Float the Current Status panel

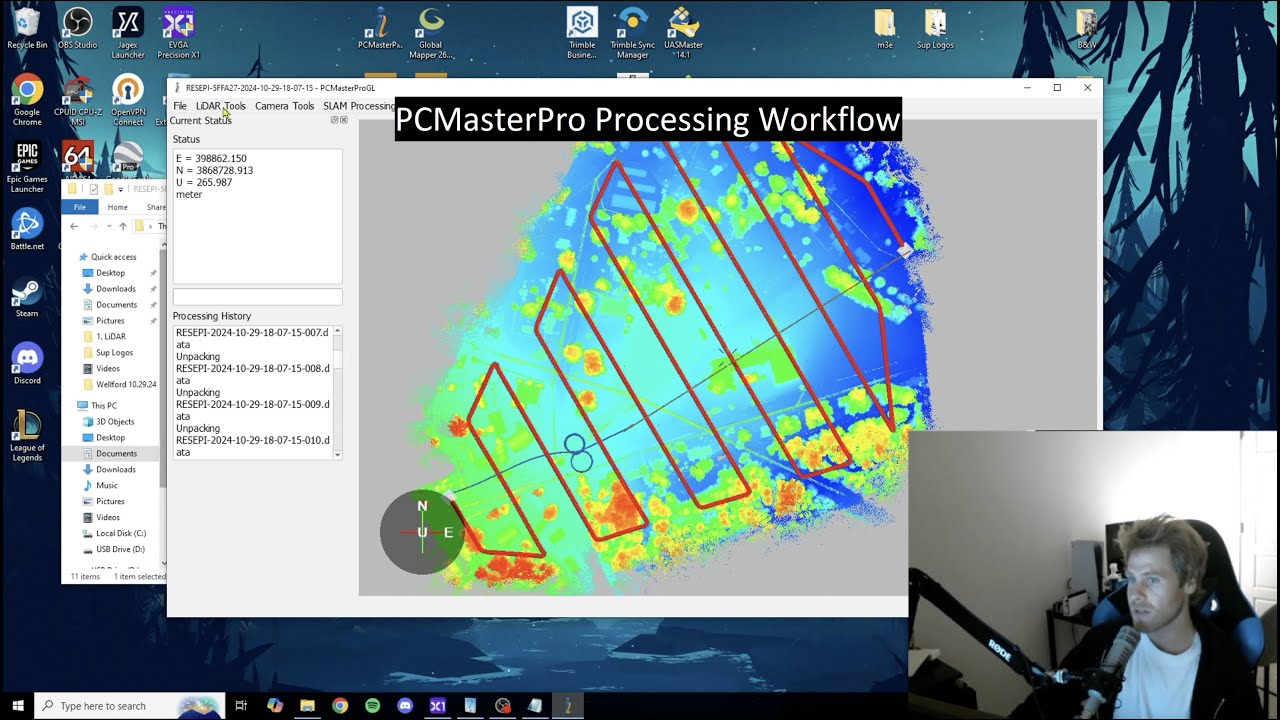point(335,120)
